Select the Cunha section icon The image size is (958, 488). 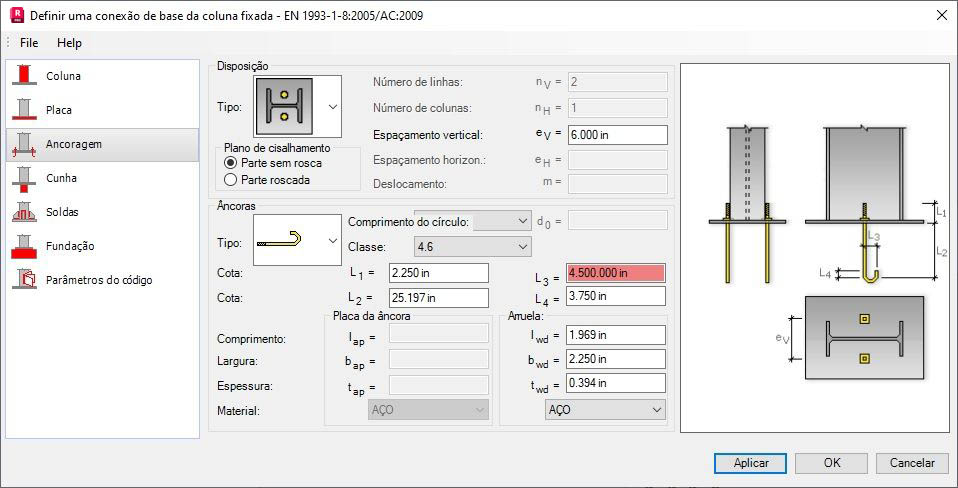pos(24,178)
